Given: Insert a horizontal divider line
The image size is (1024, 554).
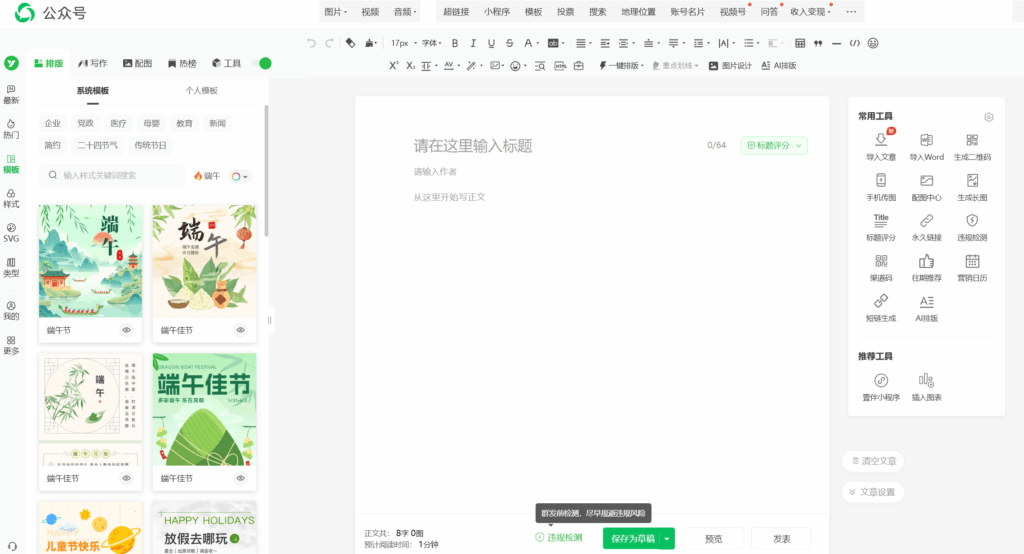Looking at the screenshot, I should (x=837, y=43).
